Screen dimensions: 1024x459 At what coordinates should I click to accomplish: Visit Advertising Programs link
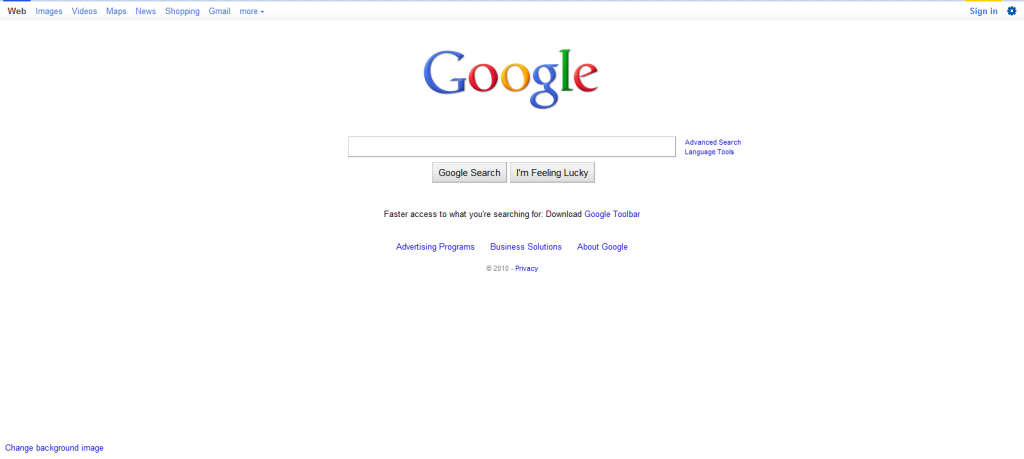(435, 247)
